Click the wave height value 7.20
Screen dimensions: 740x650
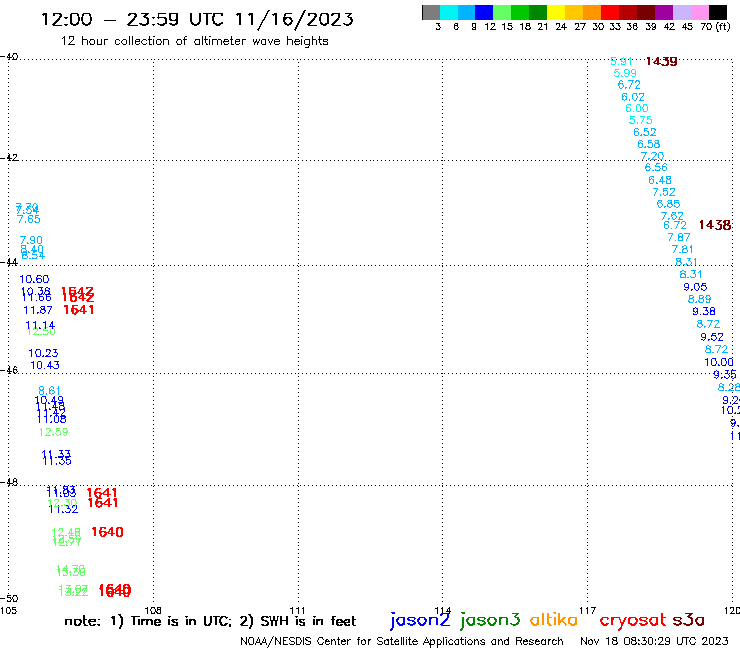click(x=652, y=156)
